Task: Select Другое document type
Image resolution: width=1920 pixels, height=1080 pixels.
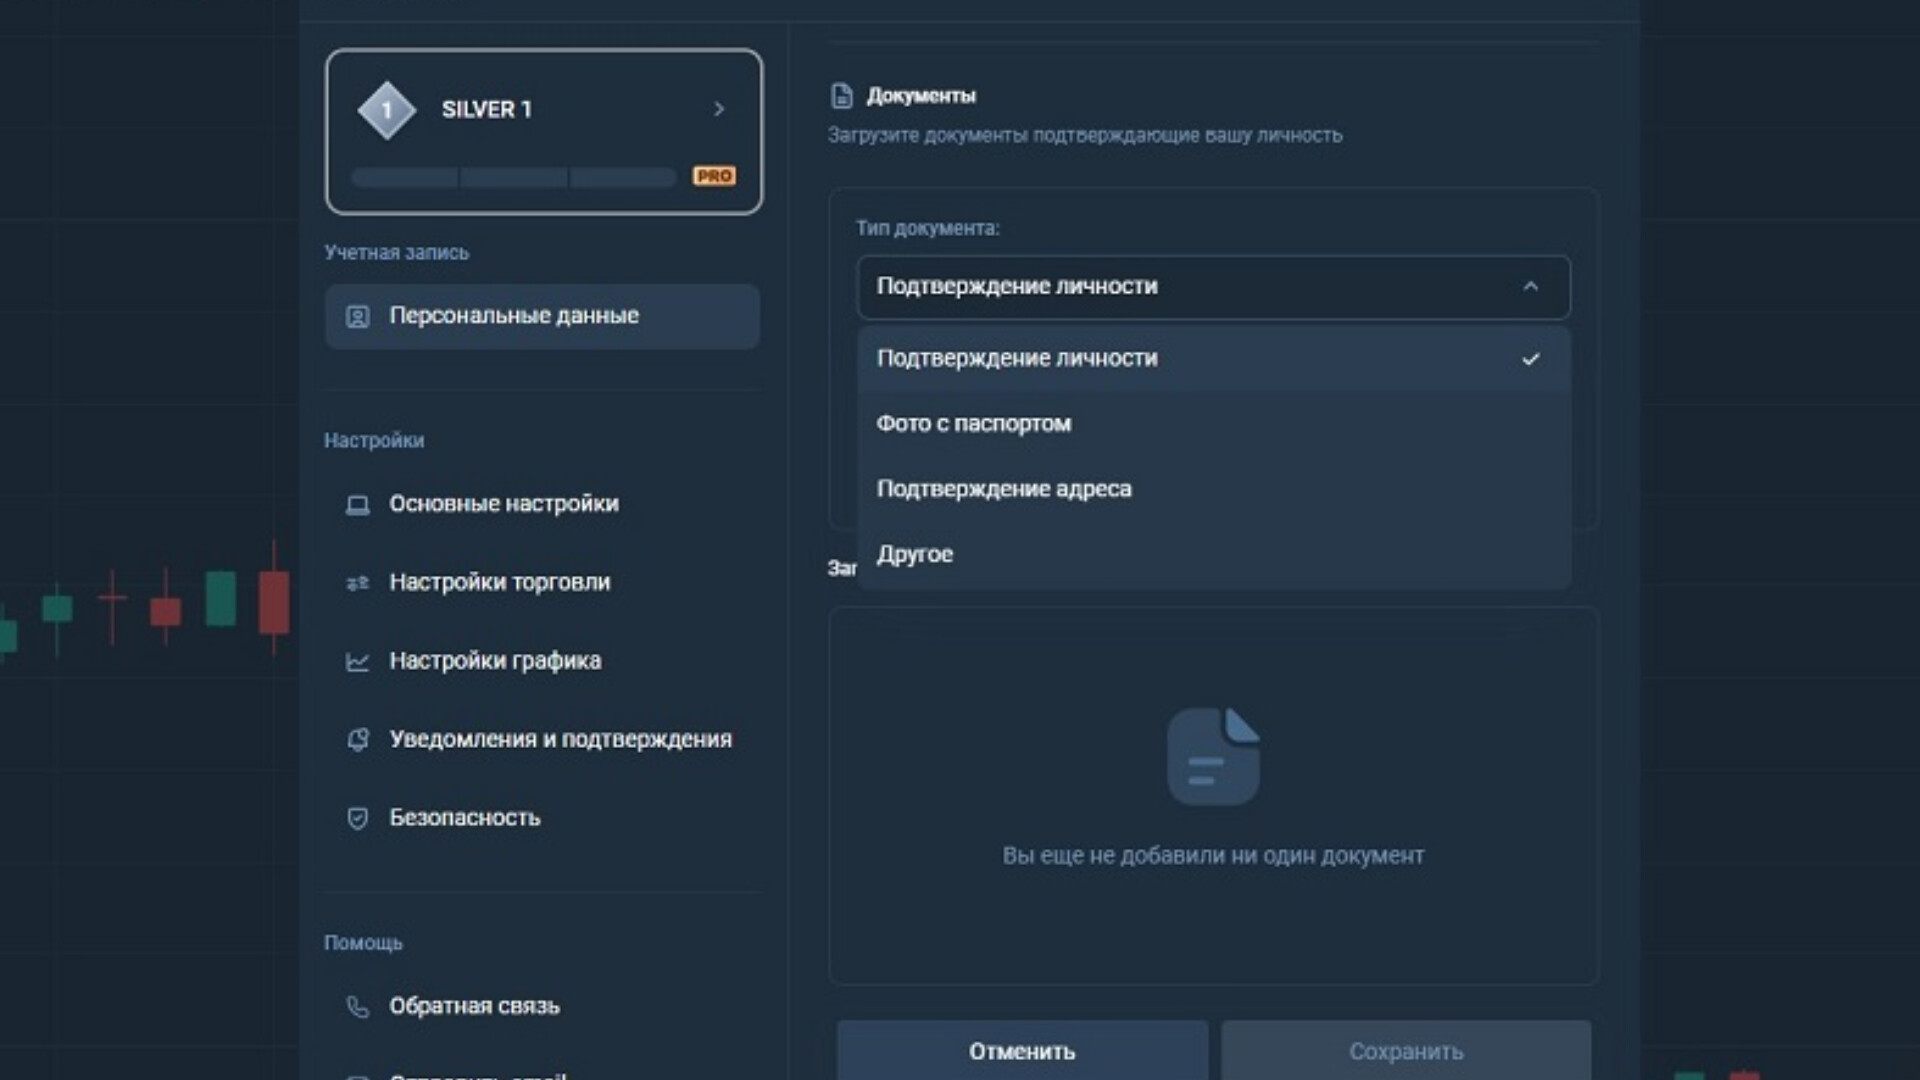Action: pyautogui.click(x=1213, y=554)
